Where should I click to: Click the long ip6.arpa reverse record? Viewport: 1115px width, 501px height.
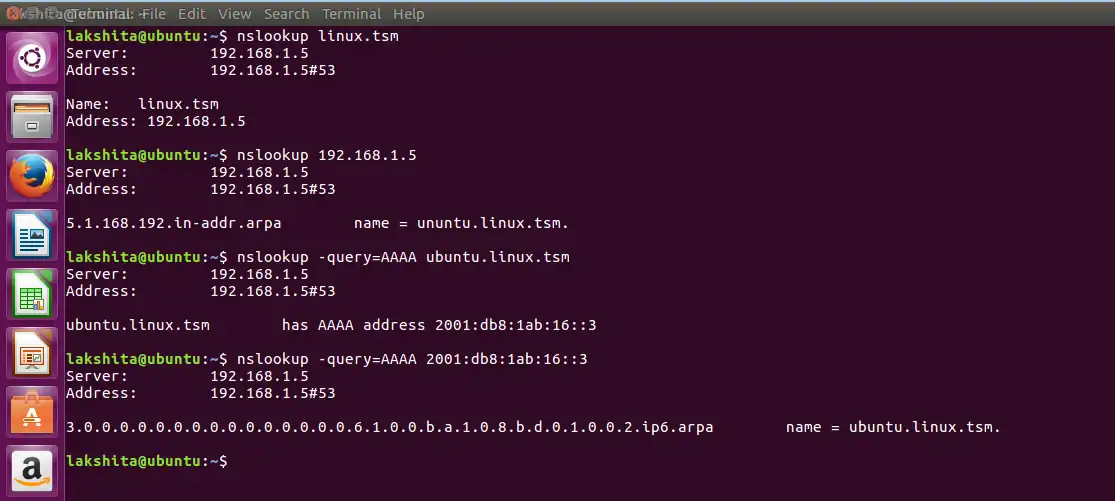point(390,427)
